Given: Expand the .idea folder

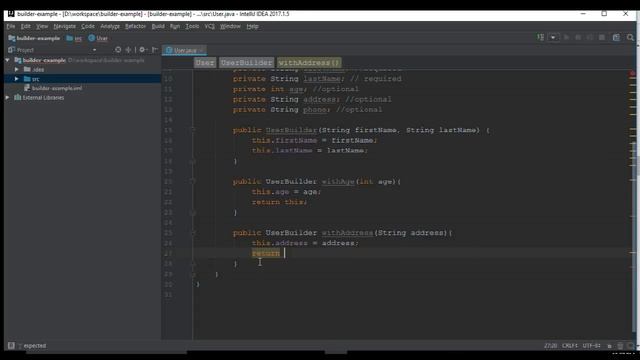Looking at the screenshot, I should coord(17,69).
